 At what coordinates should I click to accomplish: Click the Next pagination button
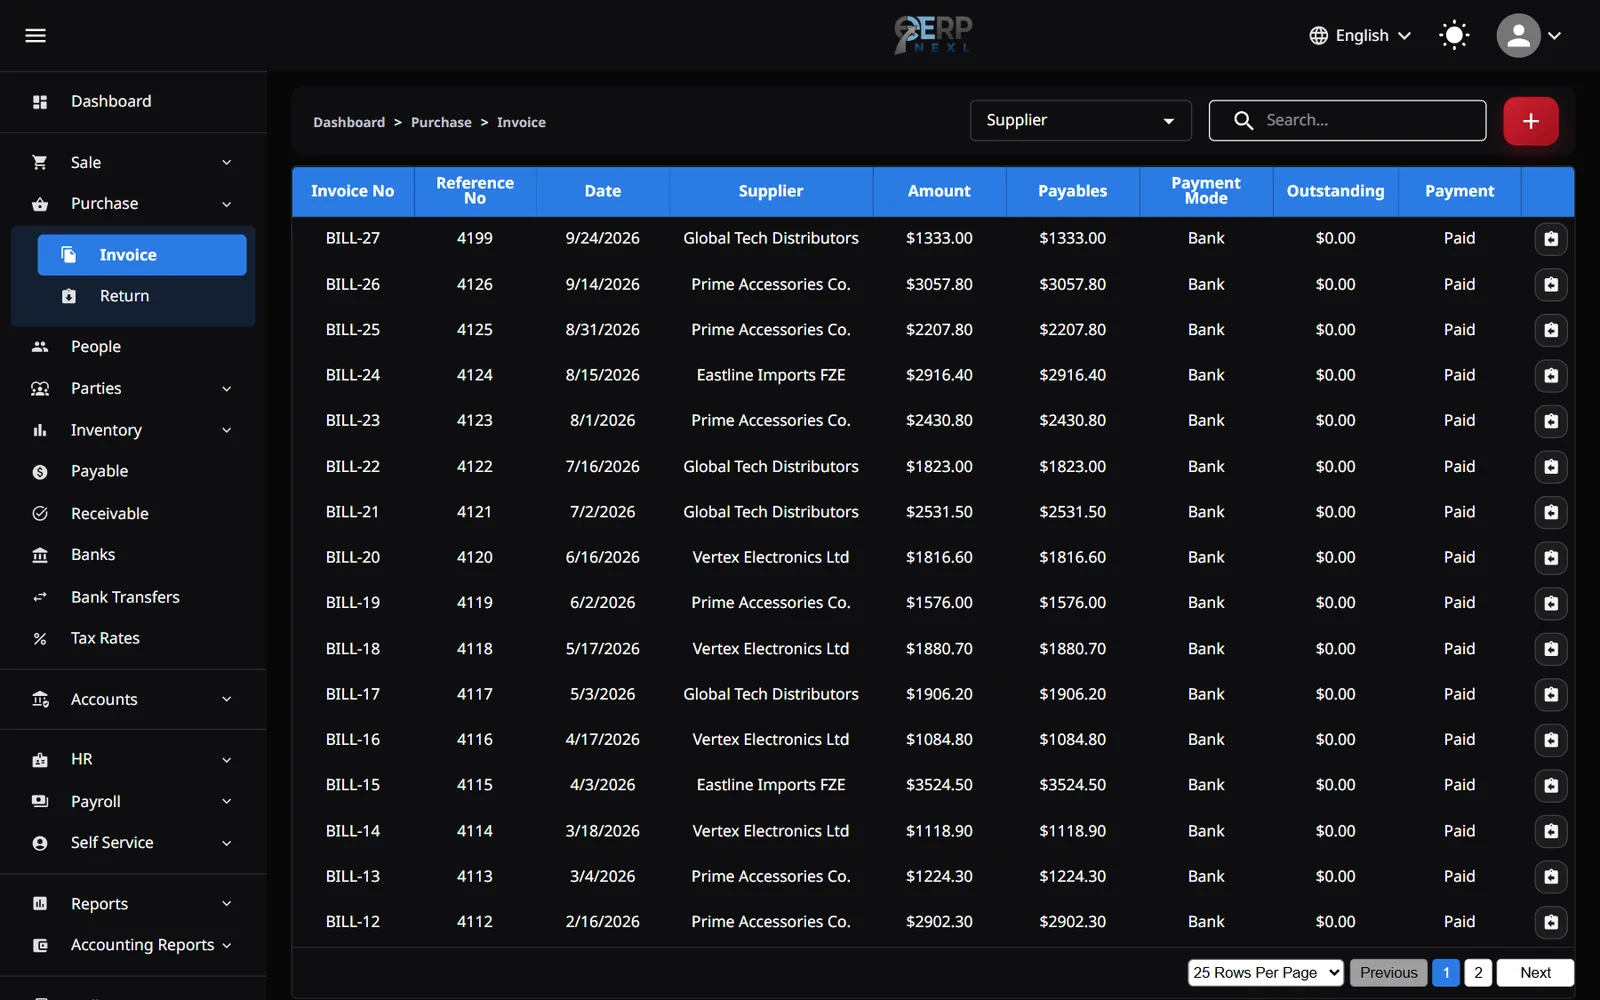coord(1535,973)
